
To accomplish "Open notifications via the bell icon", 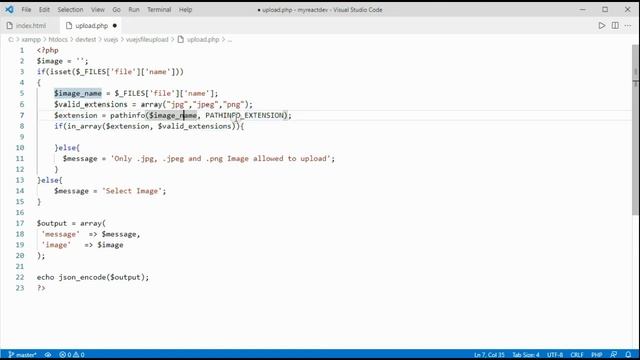I will click(628, 355).
